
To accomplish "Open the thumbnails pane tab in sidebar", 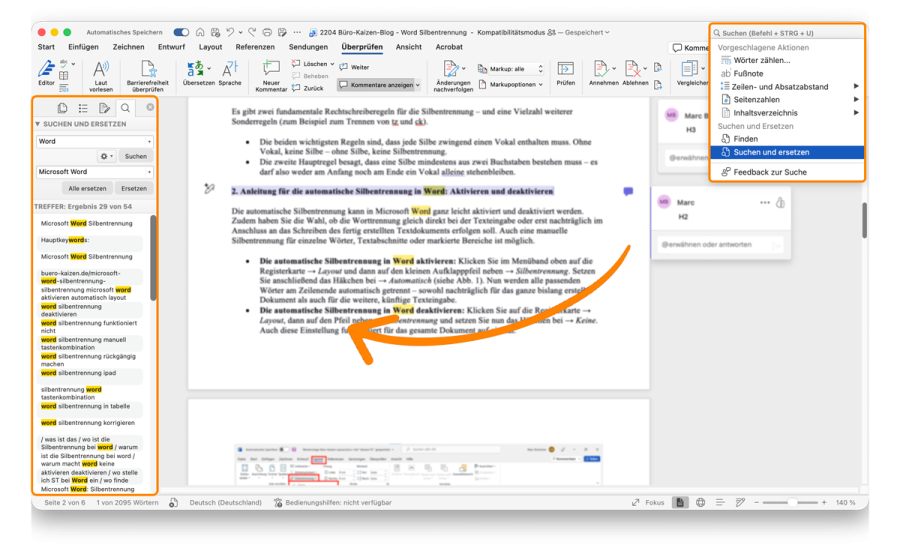I will (x=62, y=108).
